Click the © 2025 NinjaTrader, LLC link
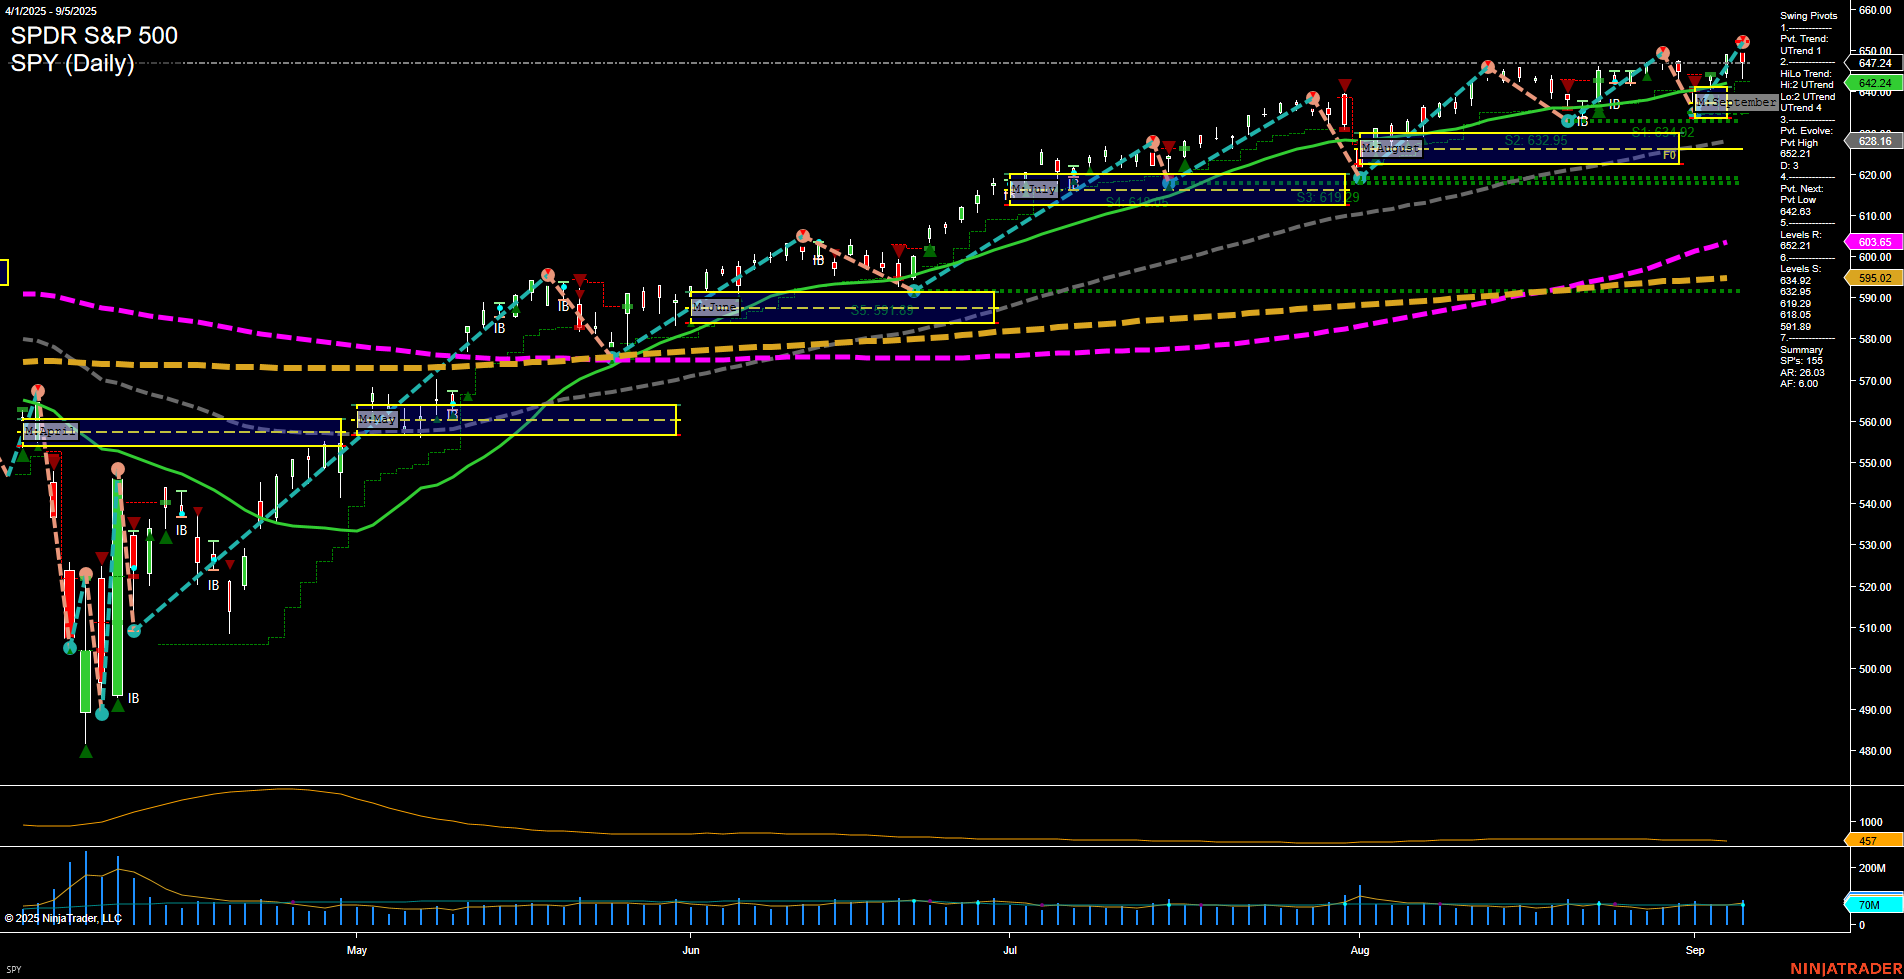The height and width of the screenshot is (979, 1904). (65, 917)
